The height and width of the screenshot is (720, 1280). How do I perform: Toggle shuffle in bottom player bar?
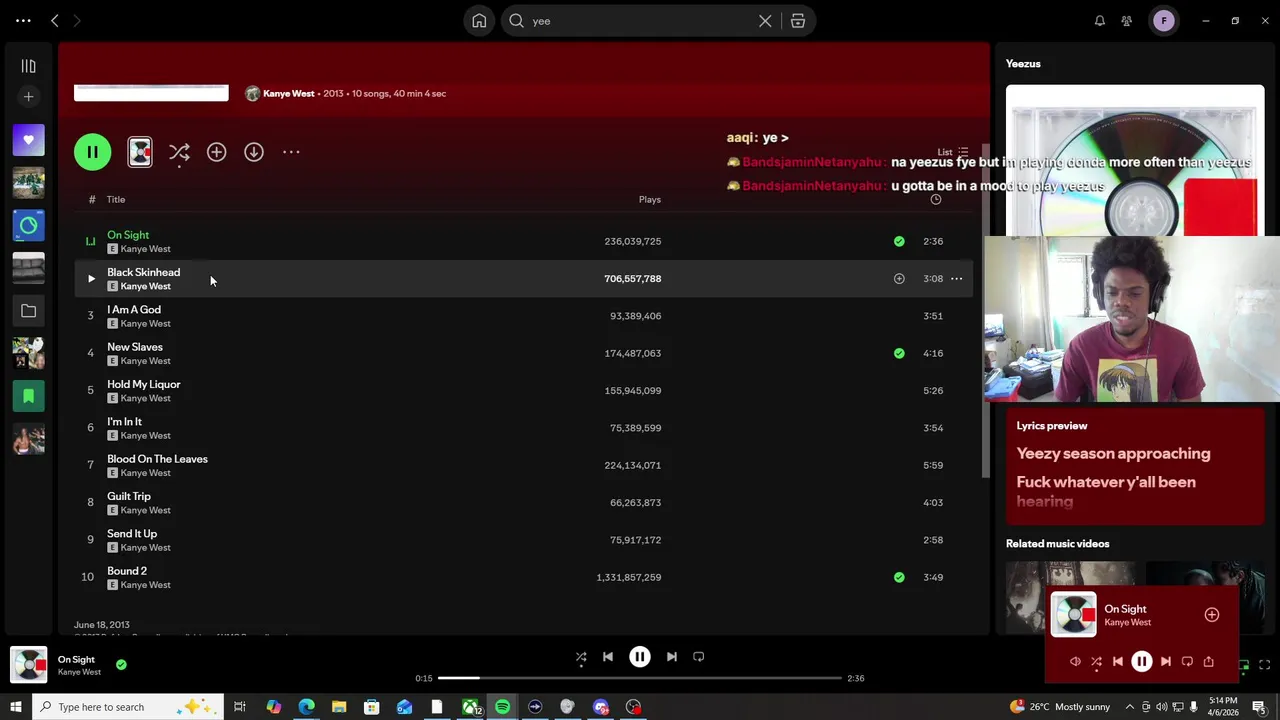(581, 657)
